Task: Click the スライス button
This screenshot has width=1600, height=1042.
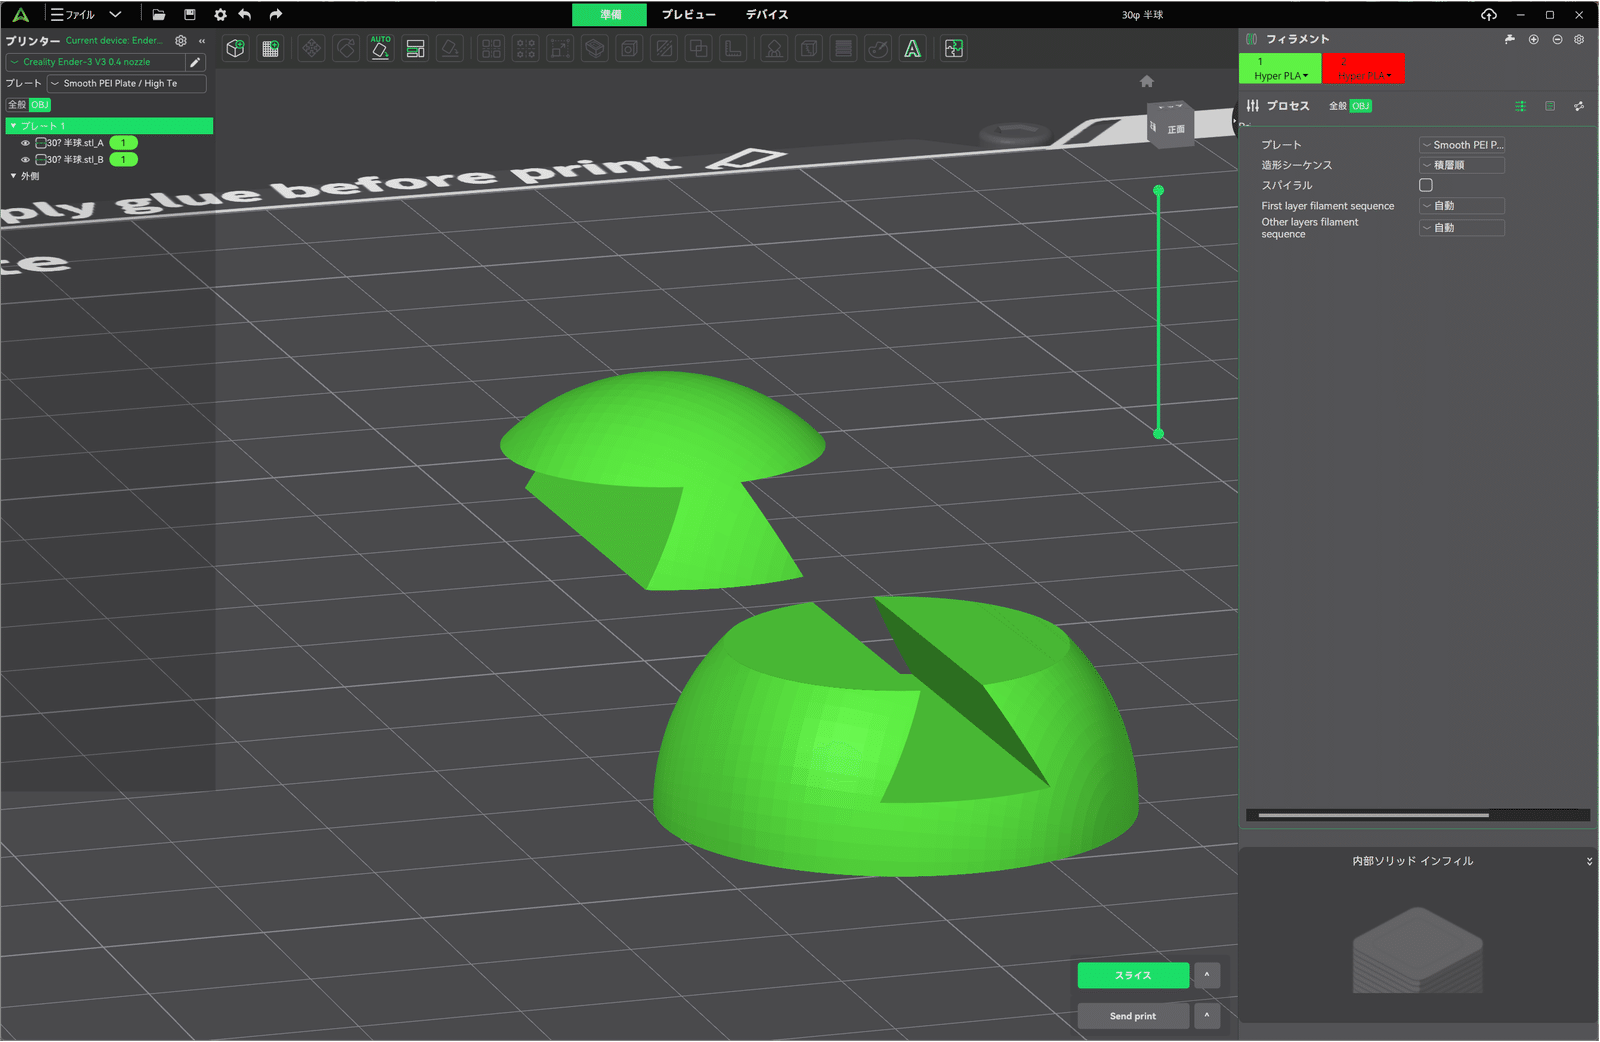Action: tap(1133, 975)
